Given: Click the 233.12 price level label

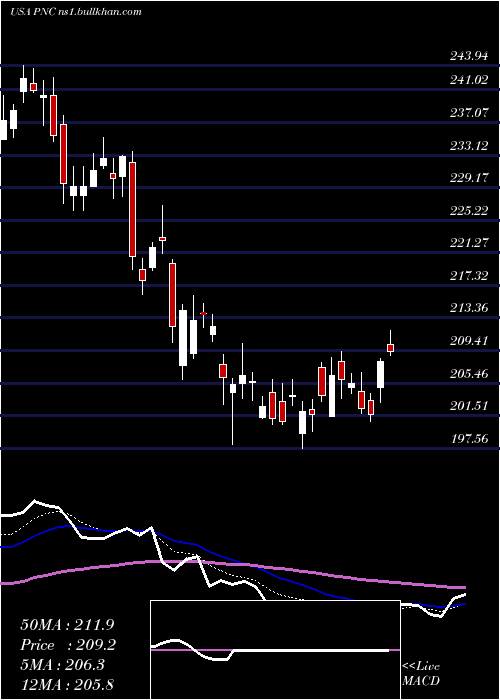Looking at the screenshot, I should [468, 146].
